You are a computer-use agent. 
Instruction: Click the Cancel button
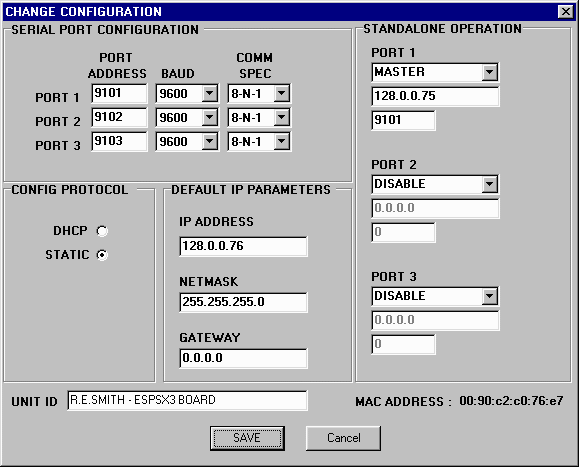[343, 438]
